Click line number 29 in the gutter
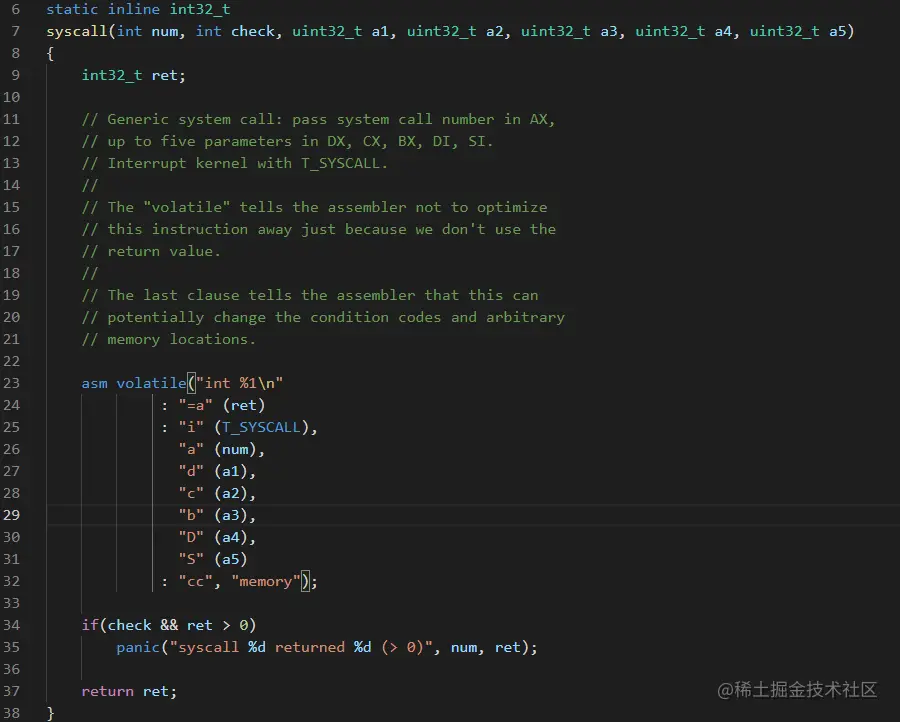 tap(11, 515)
